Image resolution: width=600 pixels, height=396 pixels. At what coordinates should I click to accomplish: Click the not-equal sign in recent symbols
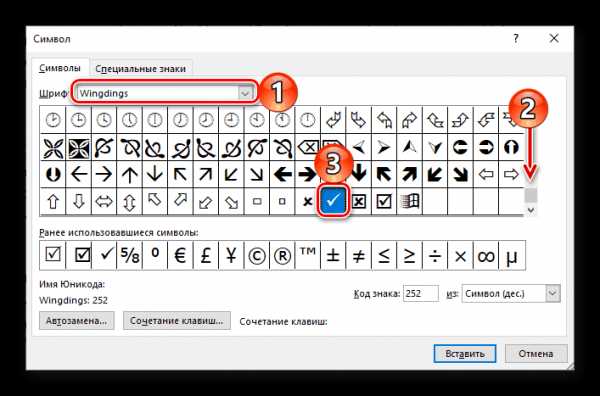[x=359, y=256]
